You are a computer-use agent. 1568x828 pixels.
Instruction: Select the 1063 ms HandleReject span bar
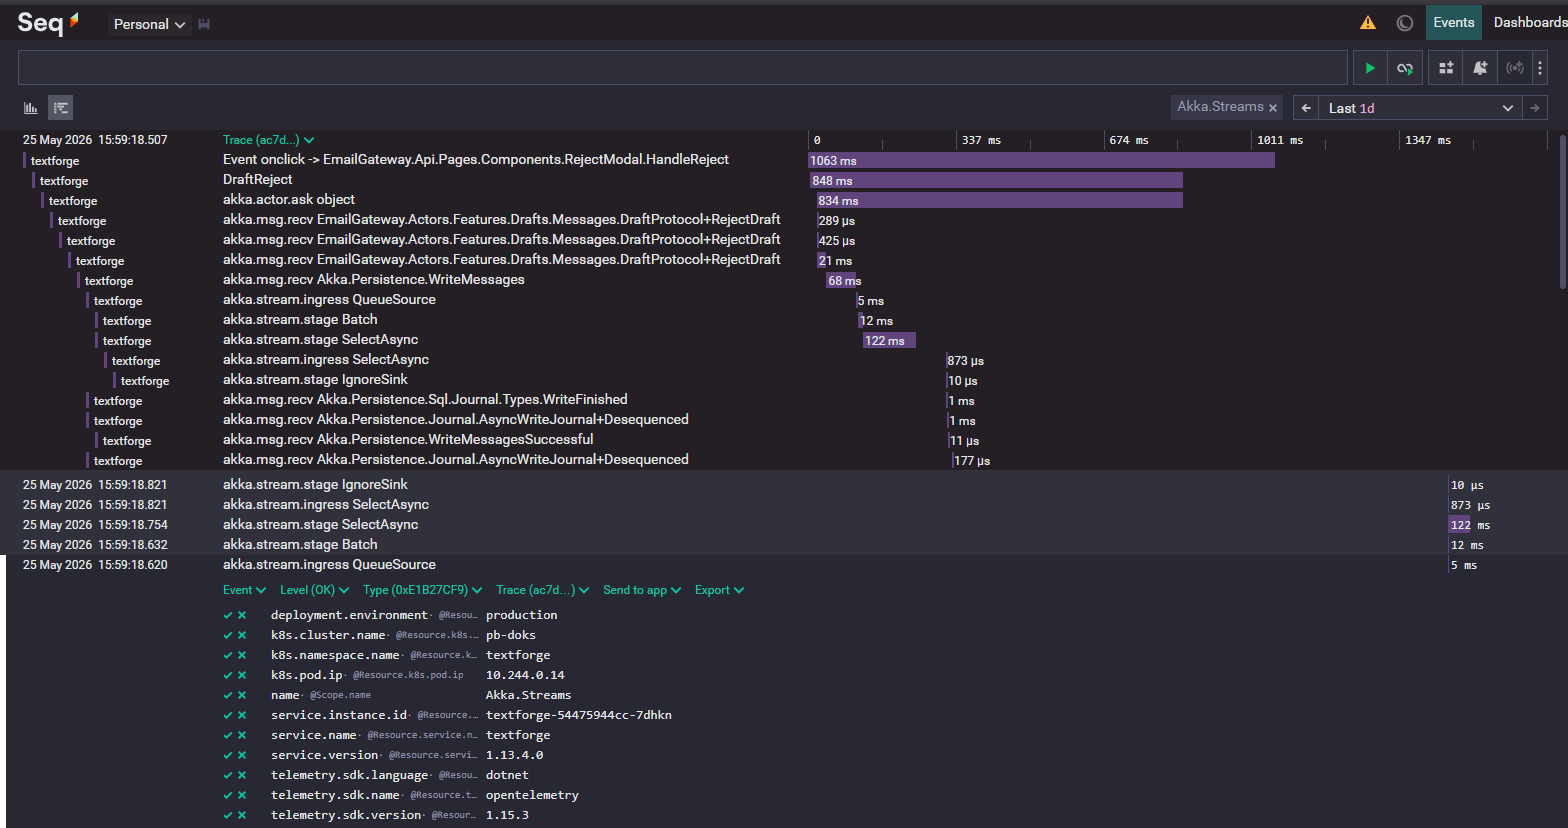1041,160
